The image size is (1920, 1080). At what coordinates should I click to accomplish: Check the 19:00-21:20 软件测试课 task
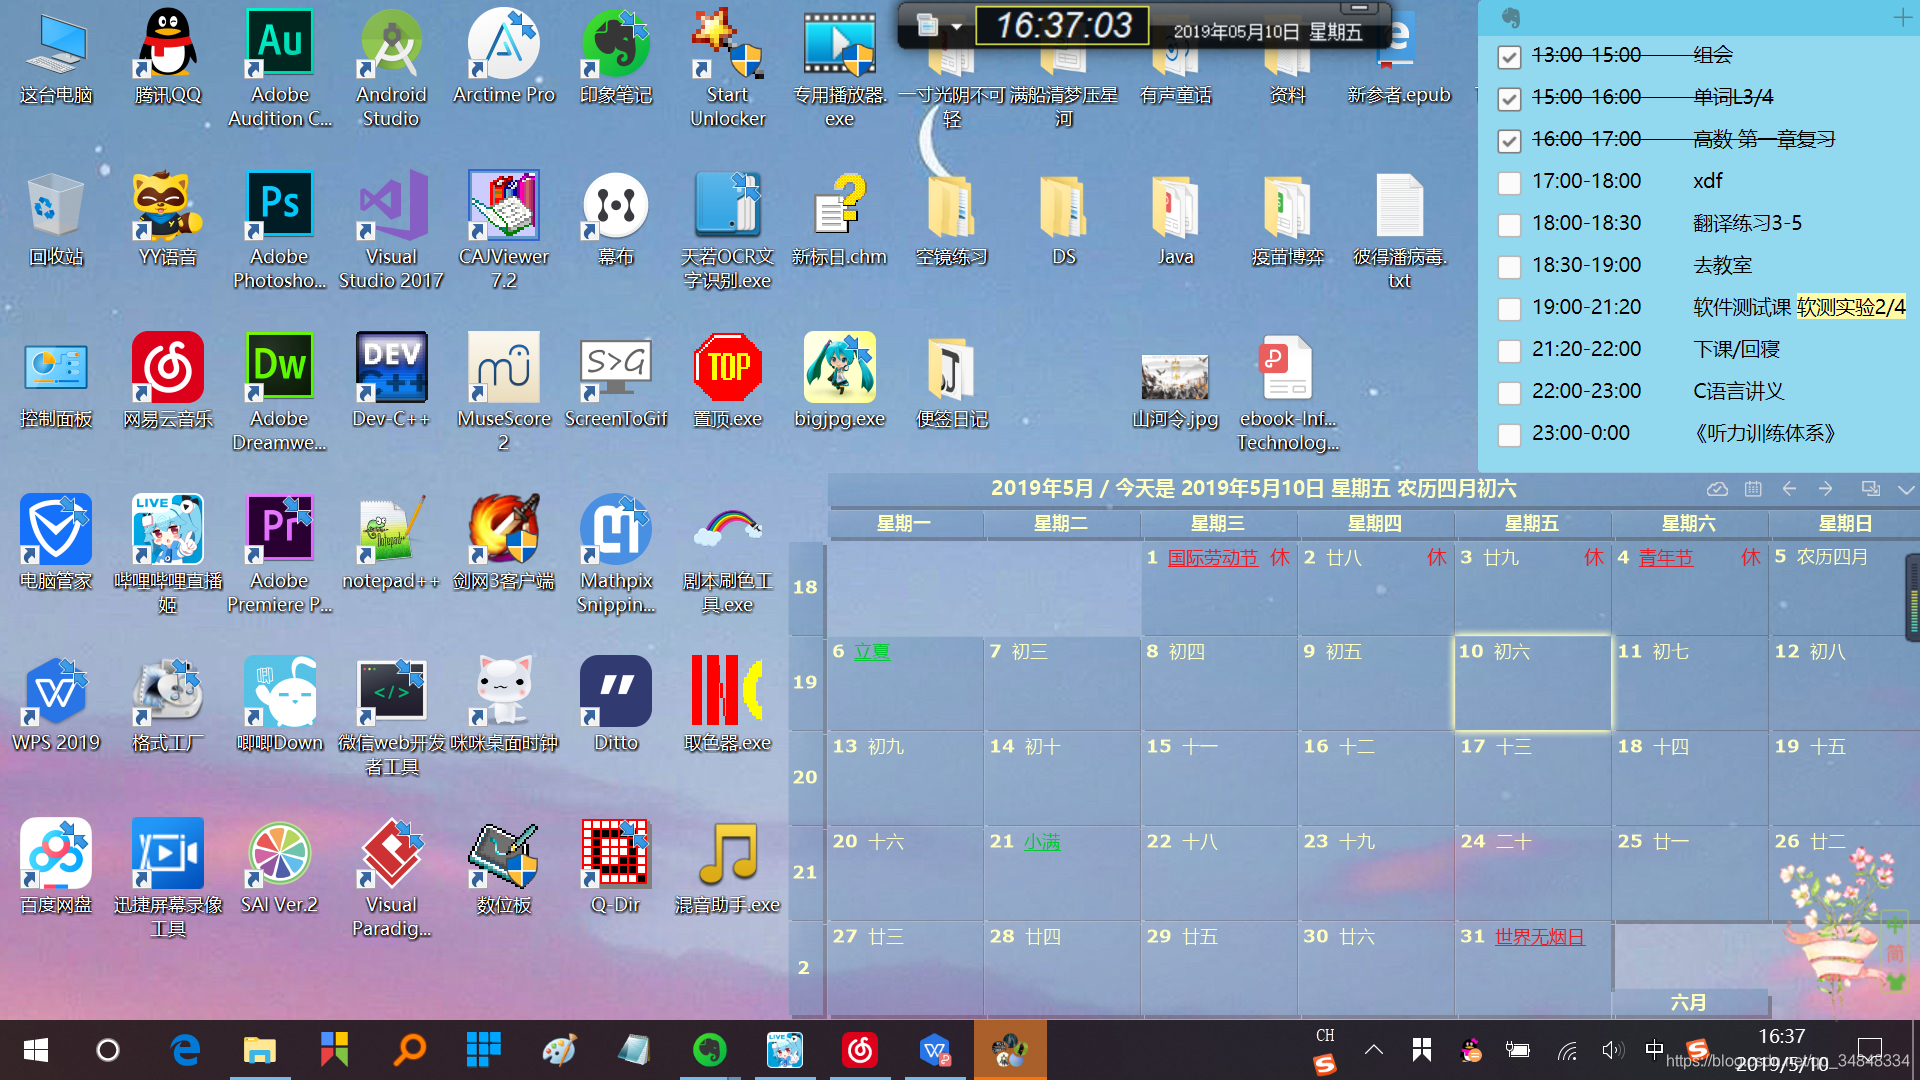[1509, 309]
